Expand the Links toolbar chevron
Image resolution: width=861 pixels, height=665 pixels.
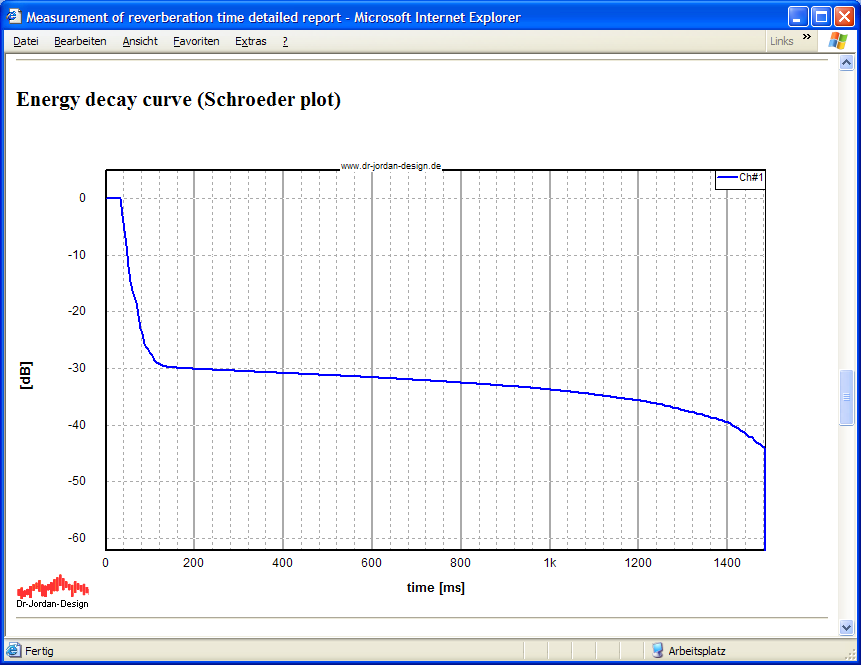point(806,38)
